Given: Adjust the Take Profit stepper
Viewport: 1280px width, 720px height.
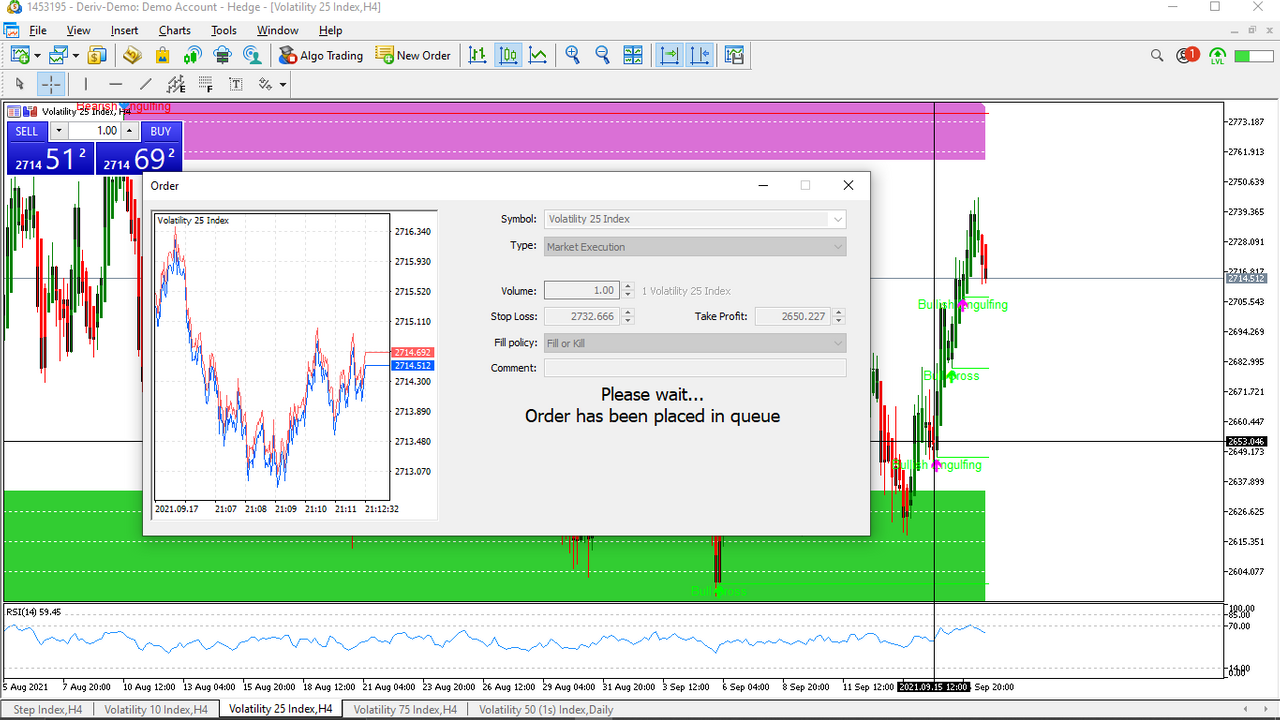Looking at the screenshot, I should pos(839,317).
